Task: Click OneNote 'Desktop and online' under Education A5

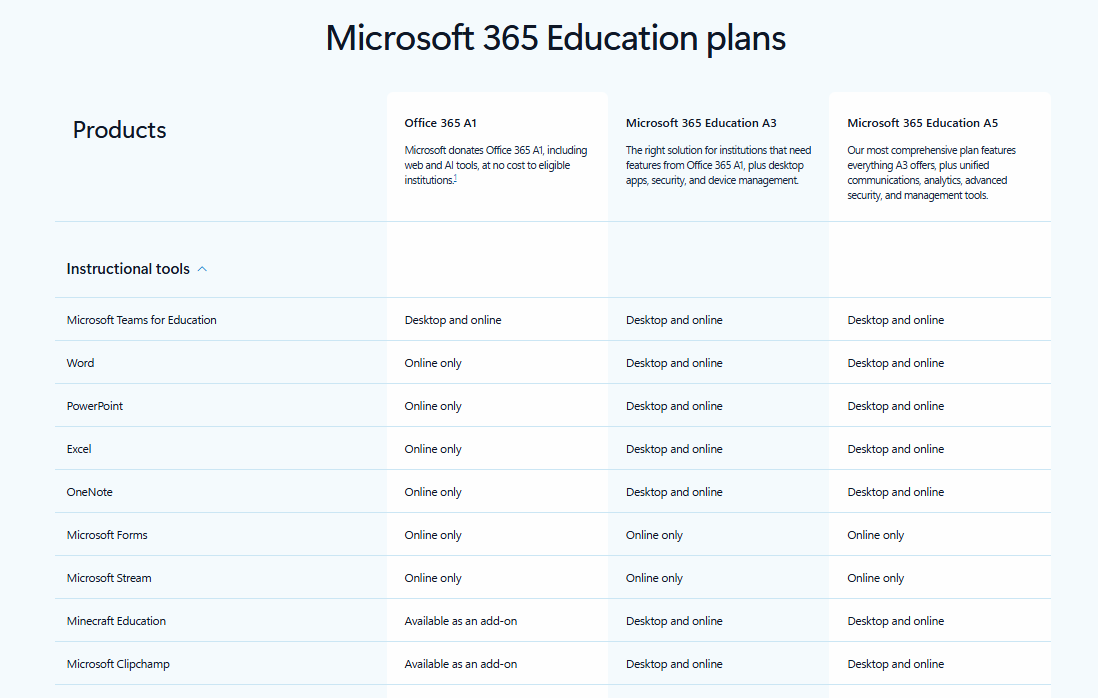Action: 896,492
